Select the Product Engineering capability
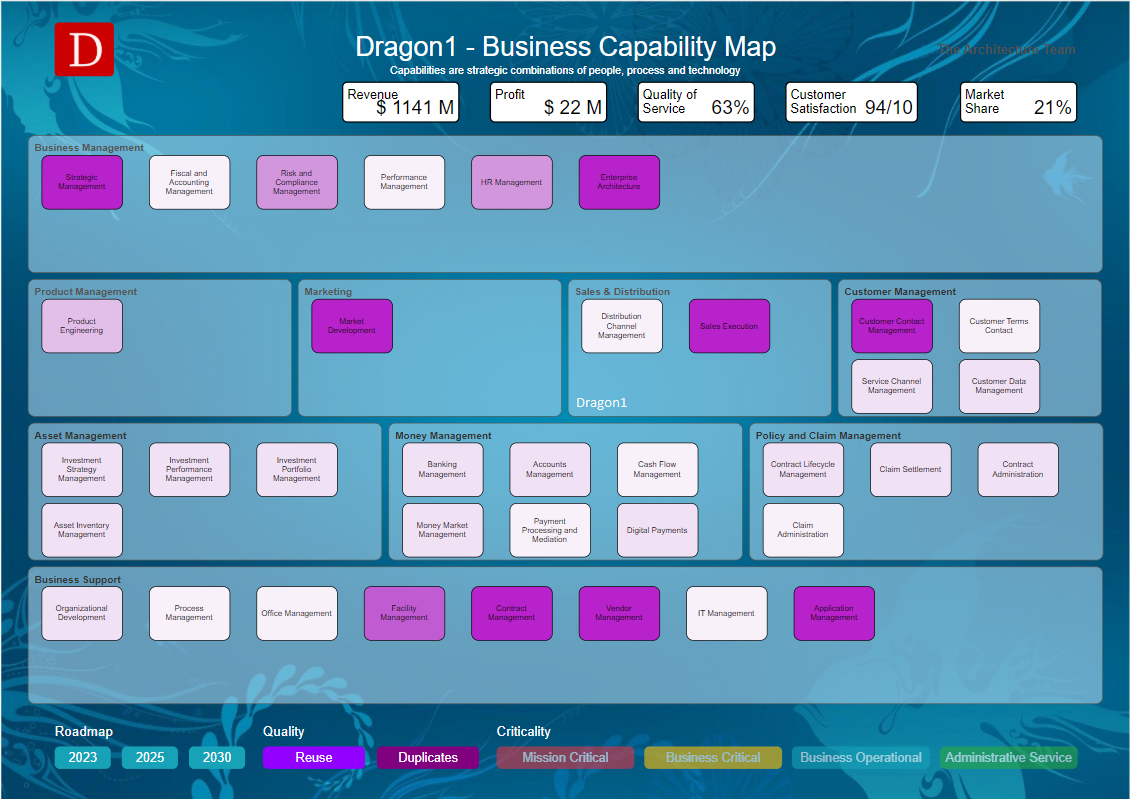This screenshot has height=800, width=1130. click(82, 326)
